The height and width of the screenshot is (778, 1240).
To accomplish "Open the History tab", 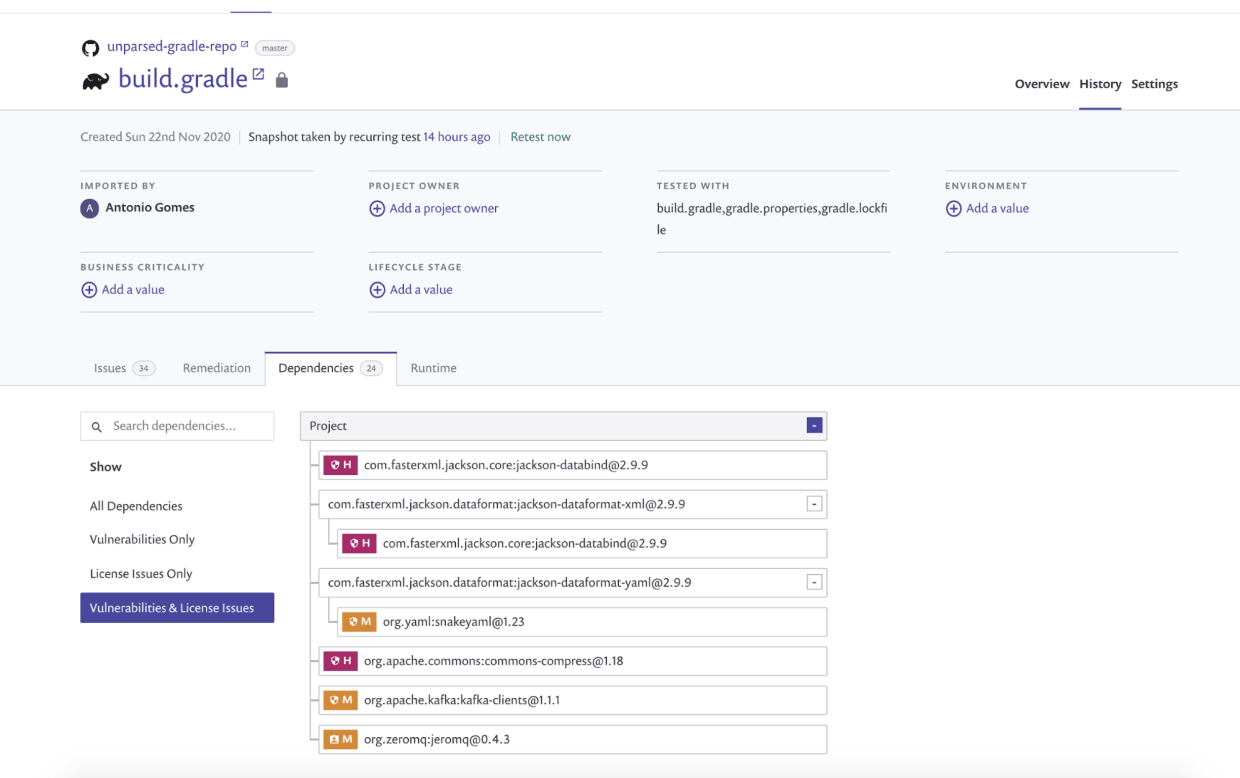I will tap(1100, 84).
